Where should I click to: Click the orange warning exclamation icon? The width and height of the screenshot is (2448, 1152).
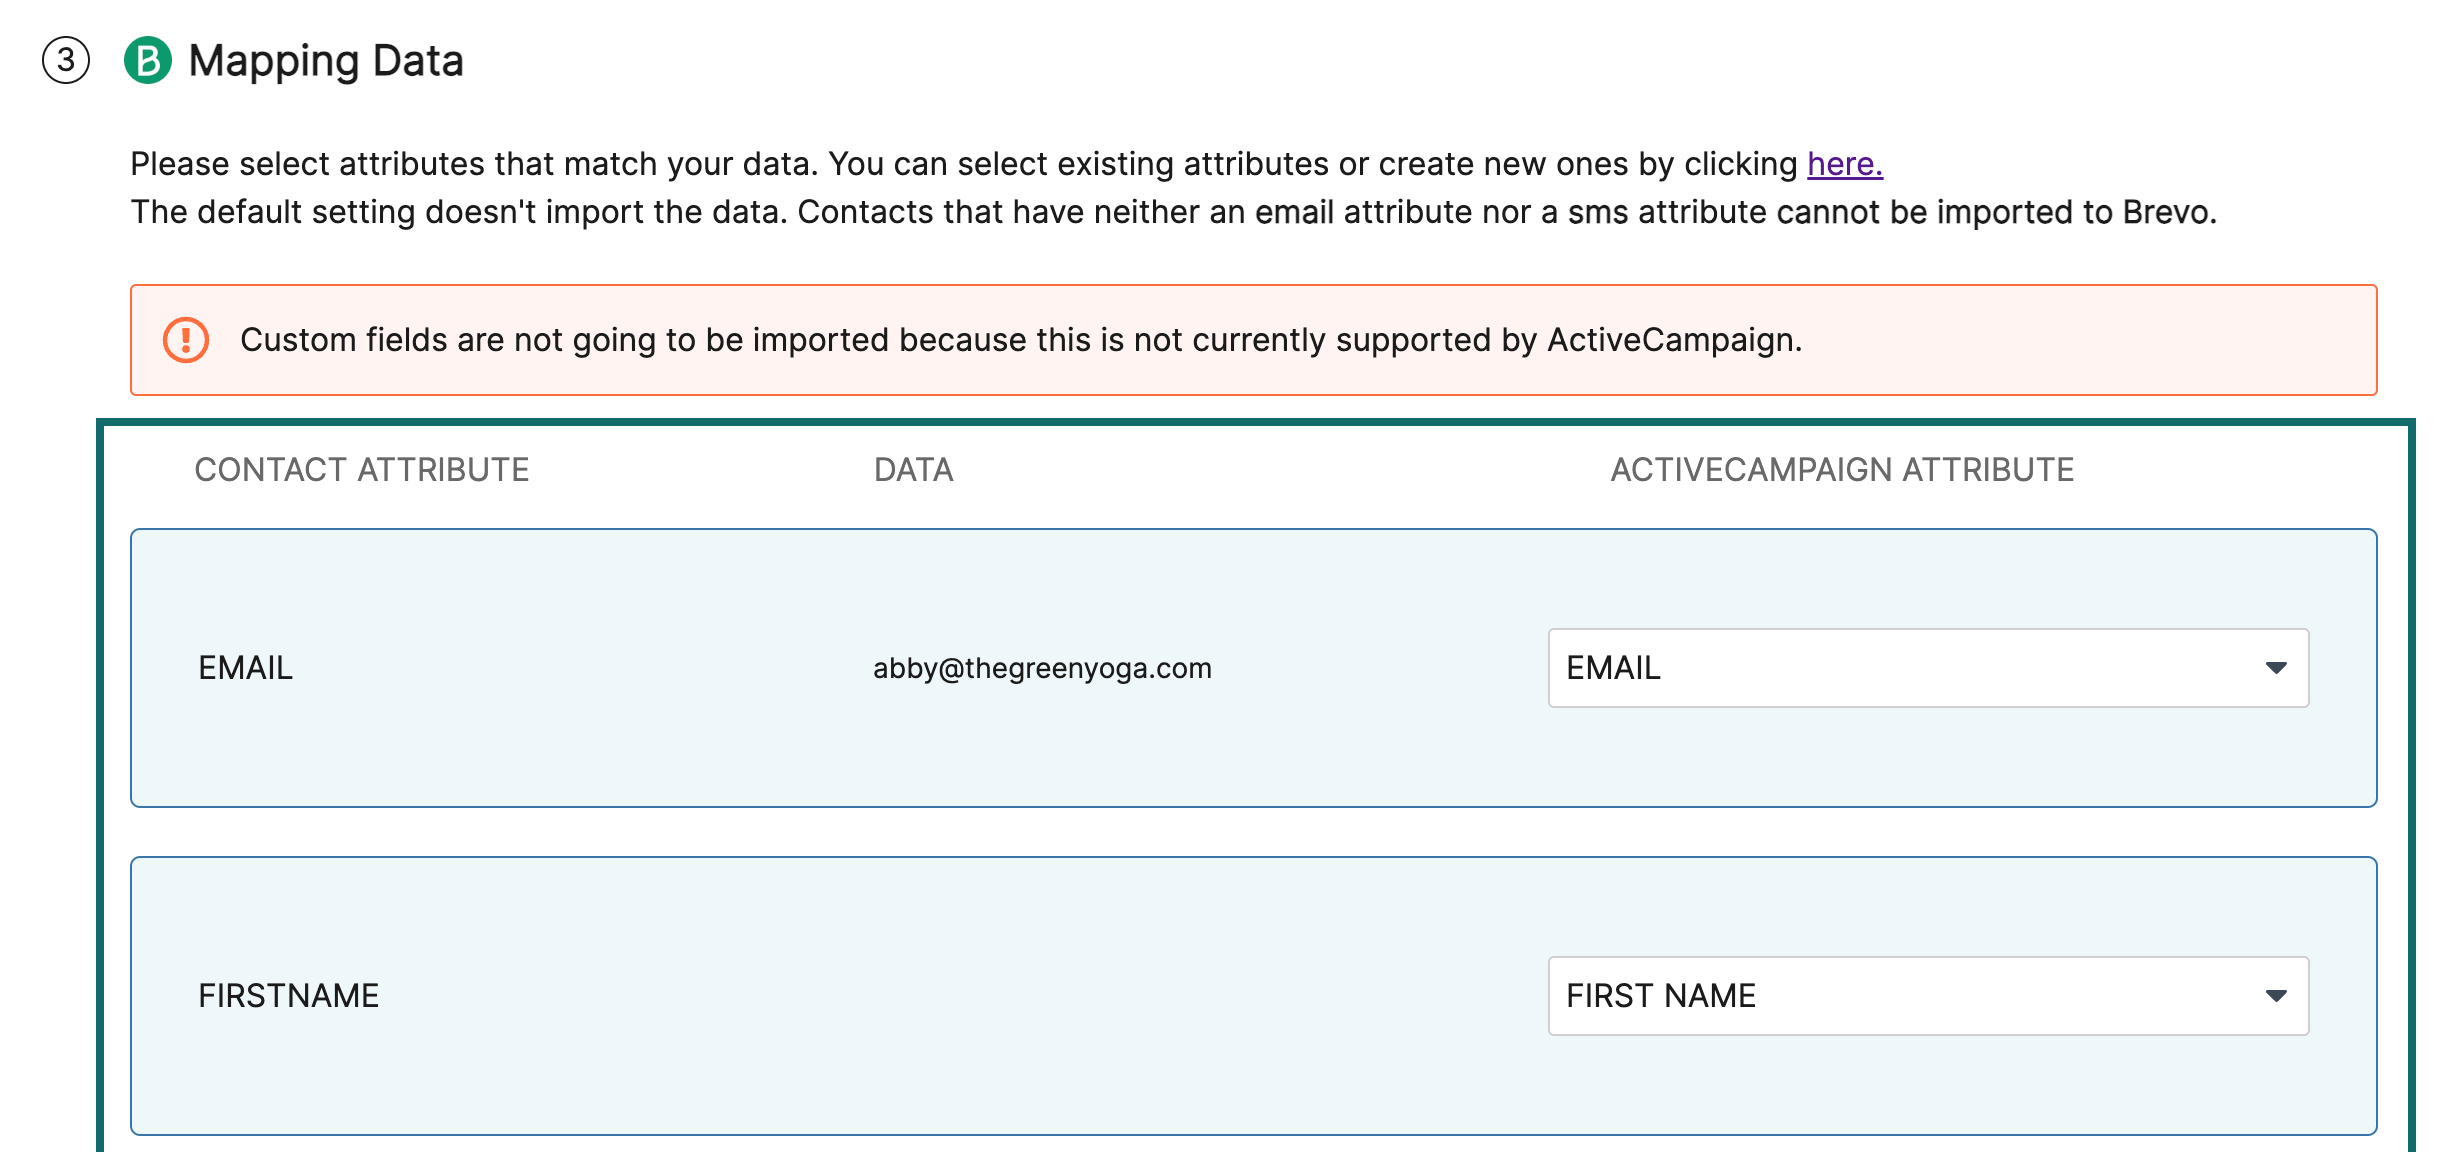pos(186,340)
